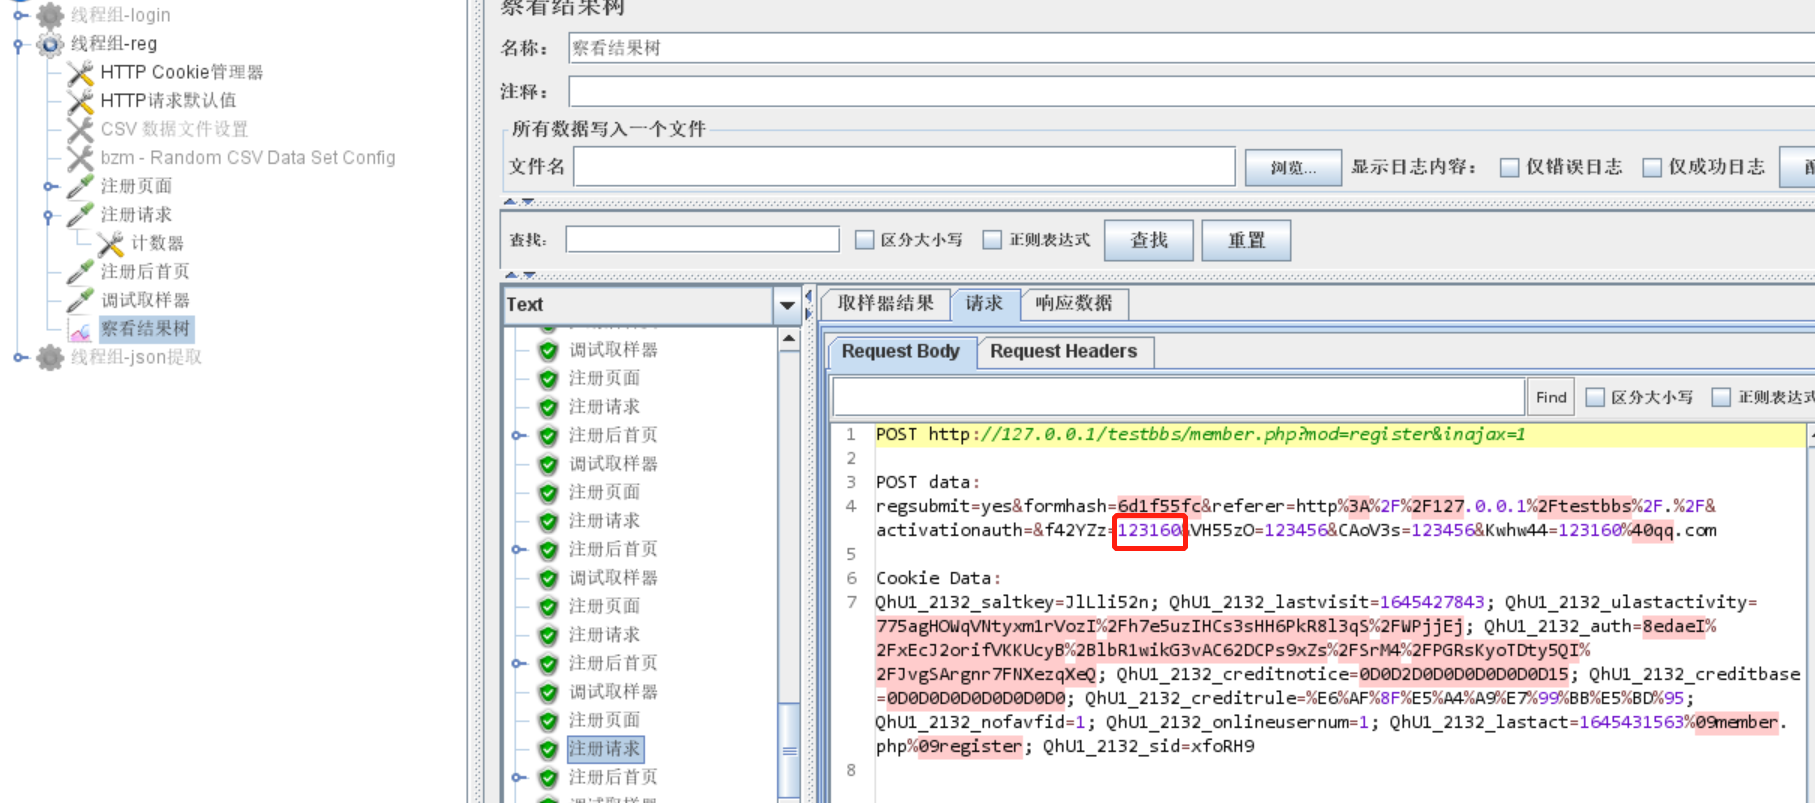Click the 'POST data:' line in request body
This screenshot has width=1815, height=803.
928,482
